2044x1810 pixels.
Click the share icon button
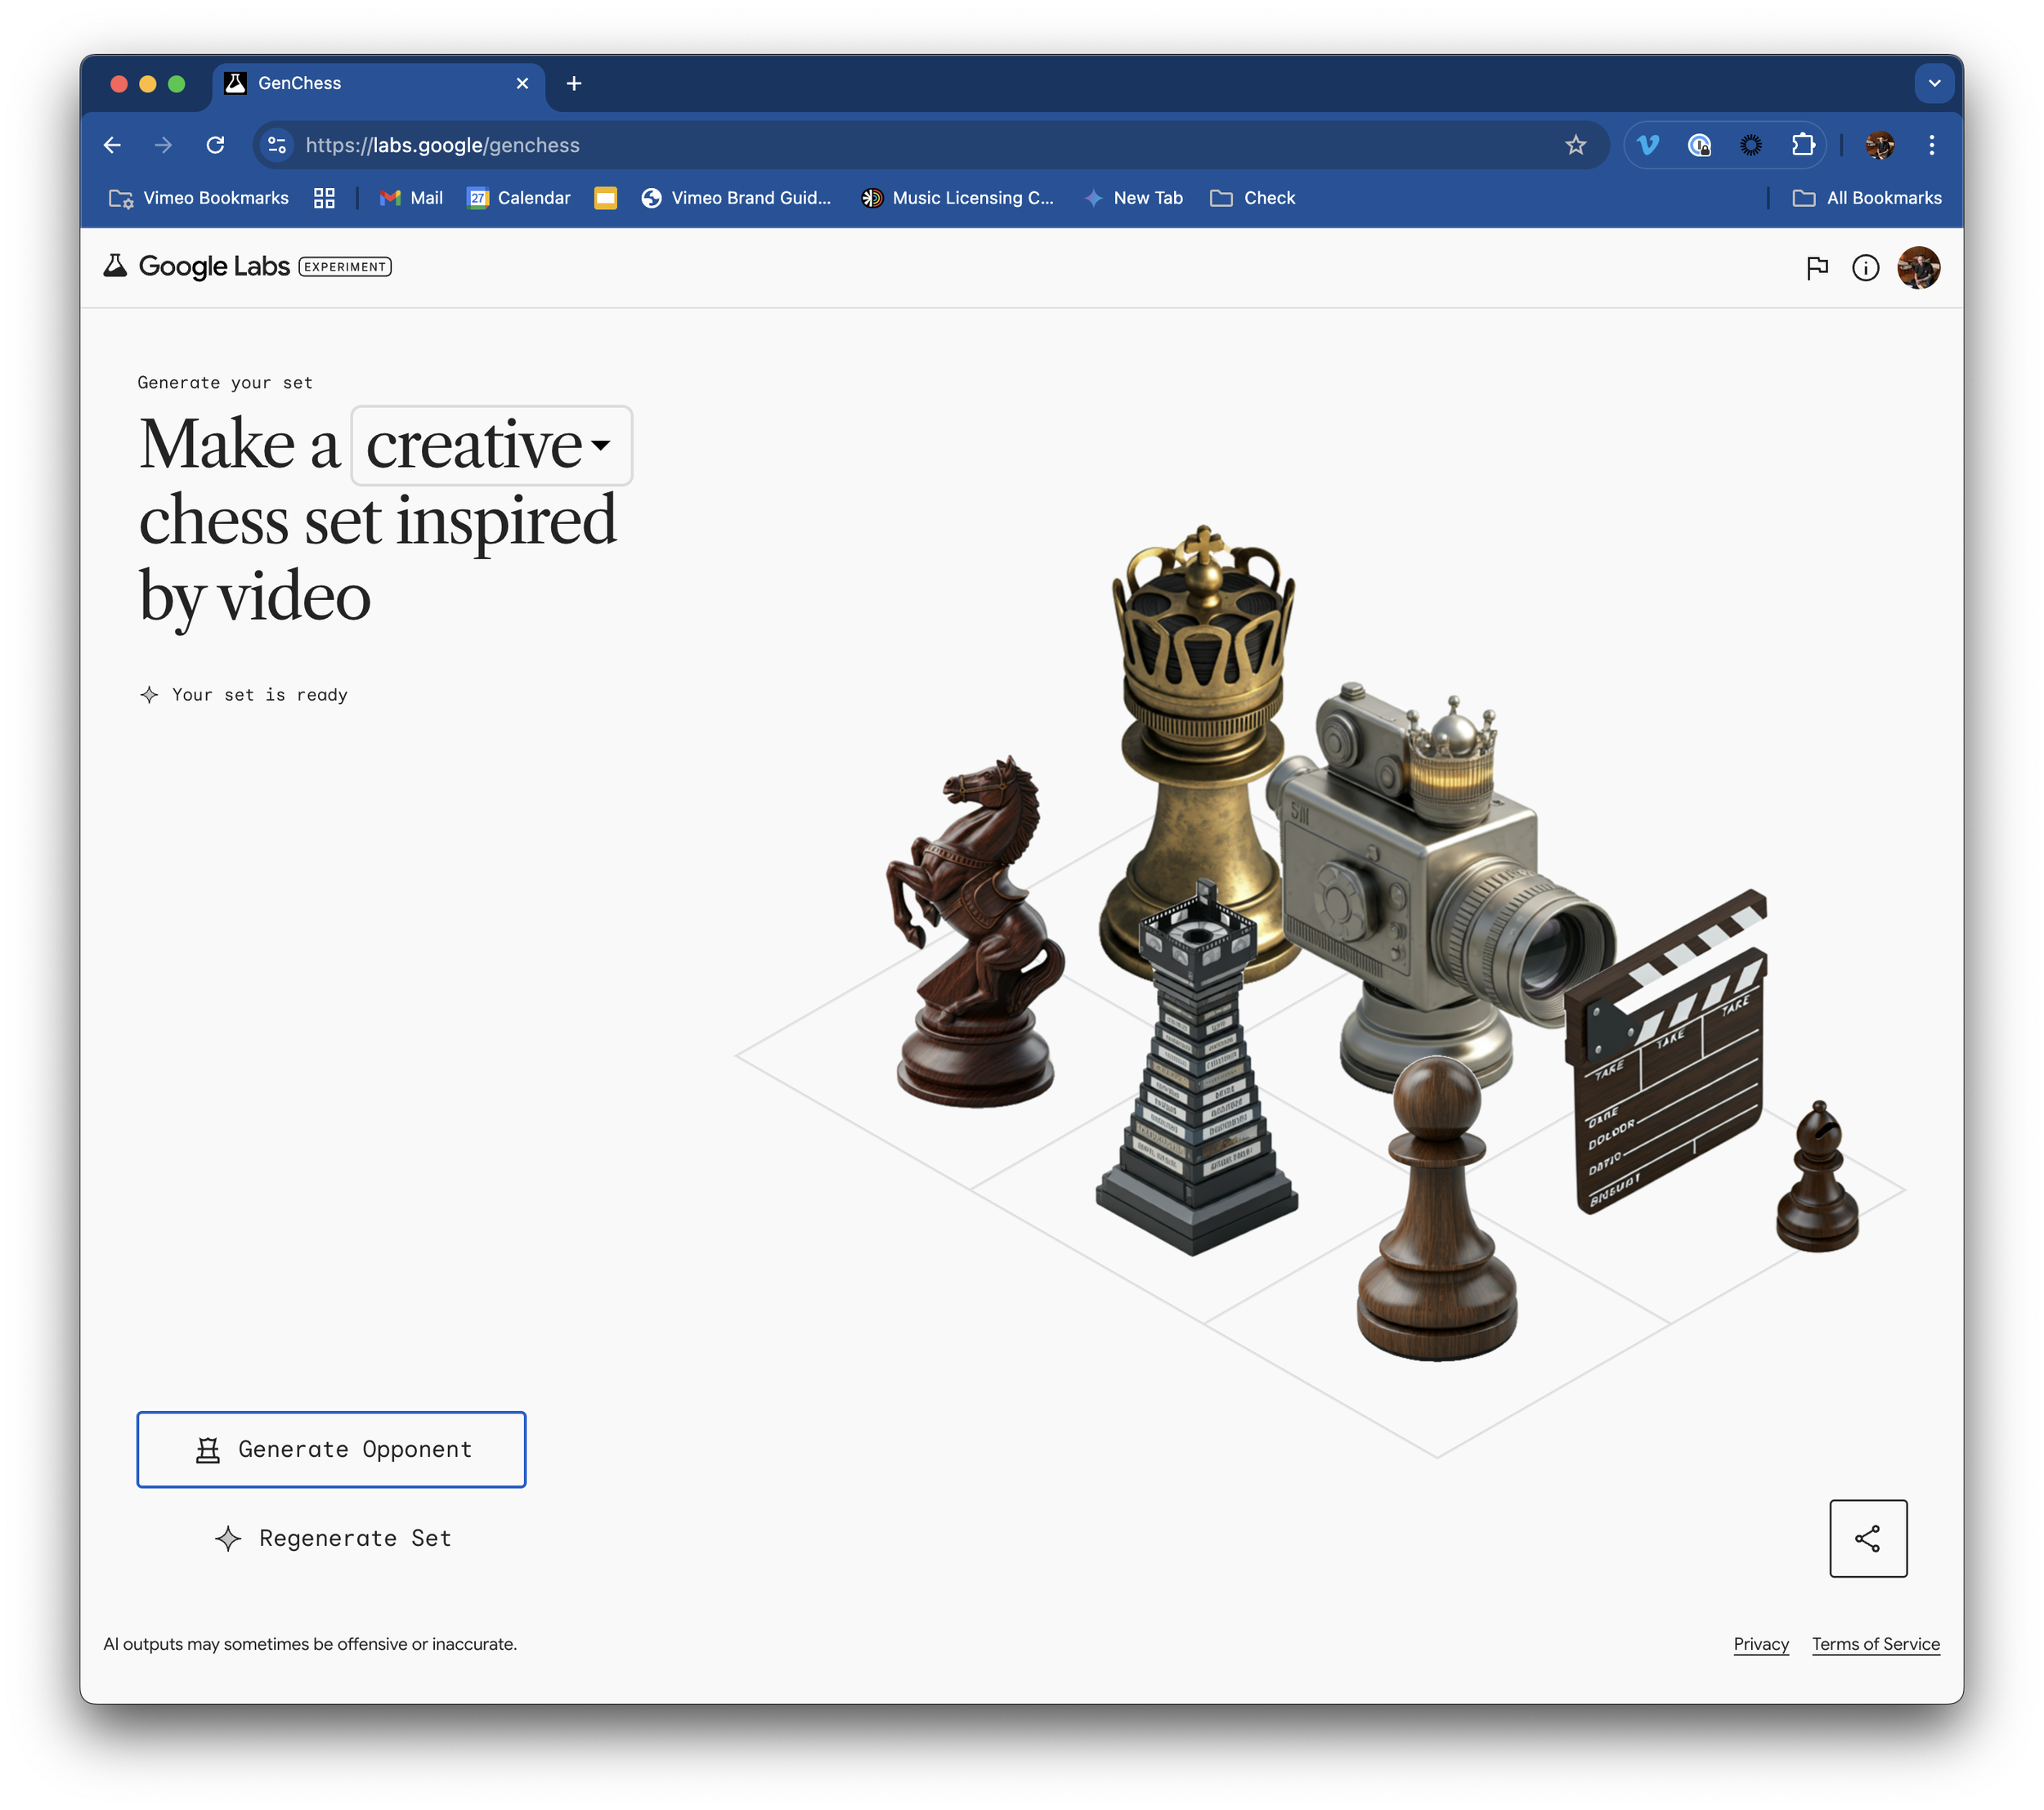pos(1867,1538)
